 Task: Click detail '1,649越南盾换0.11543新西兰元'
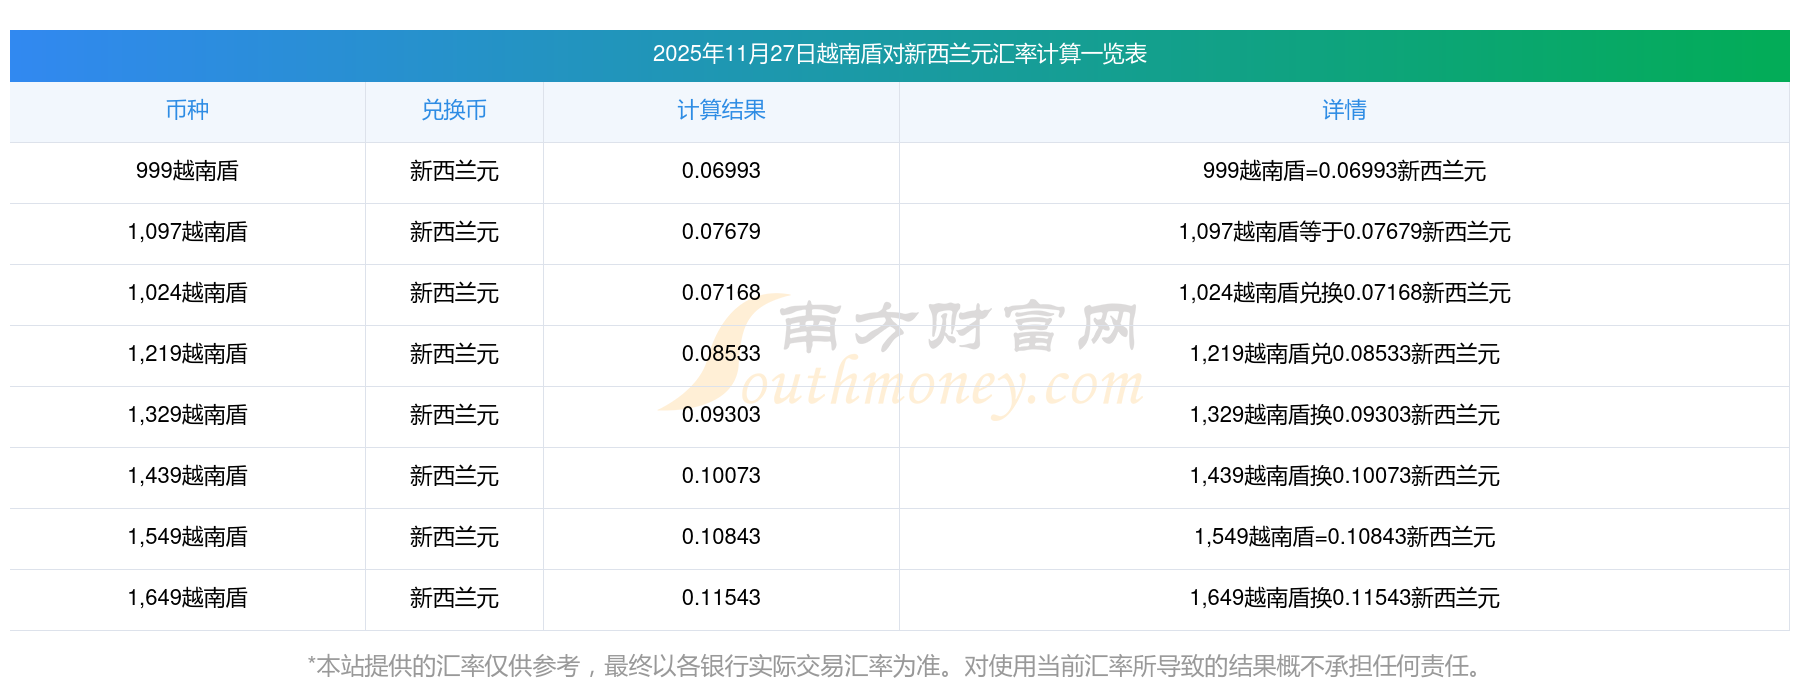coord(1344,598)
